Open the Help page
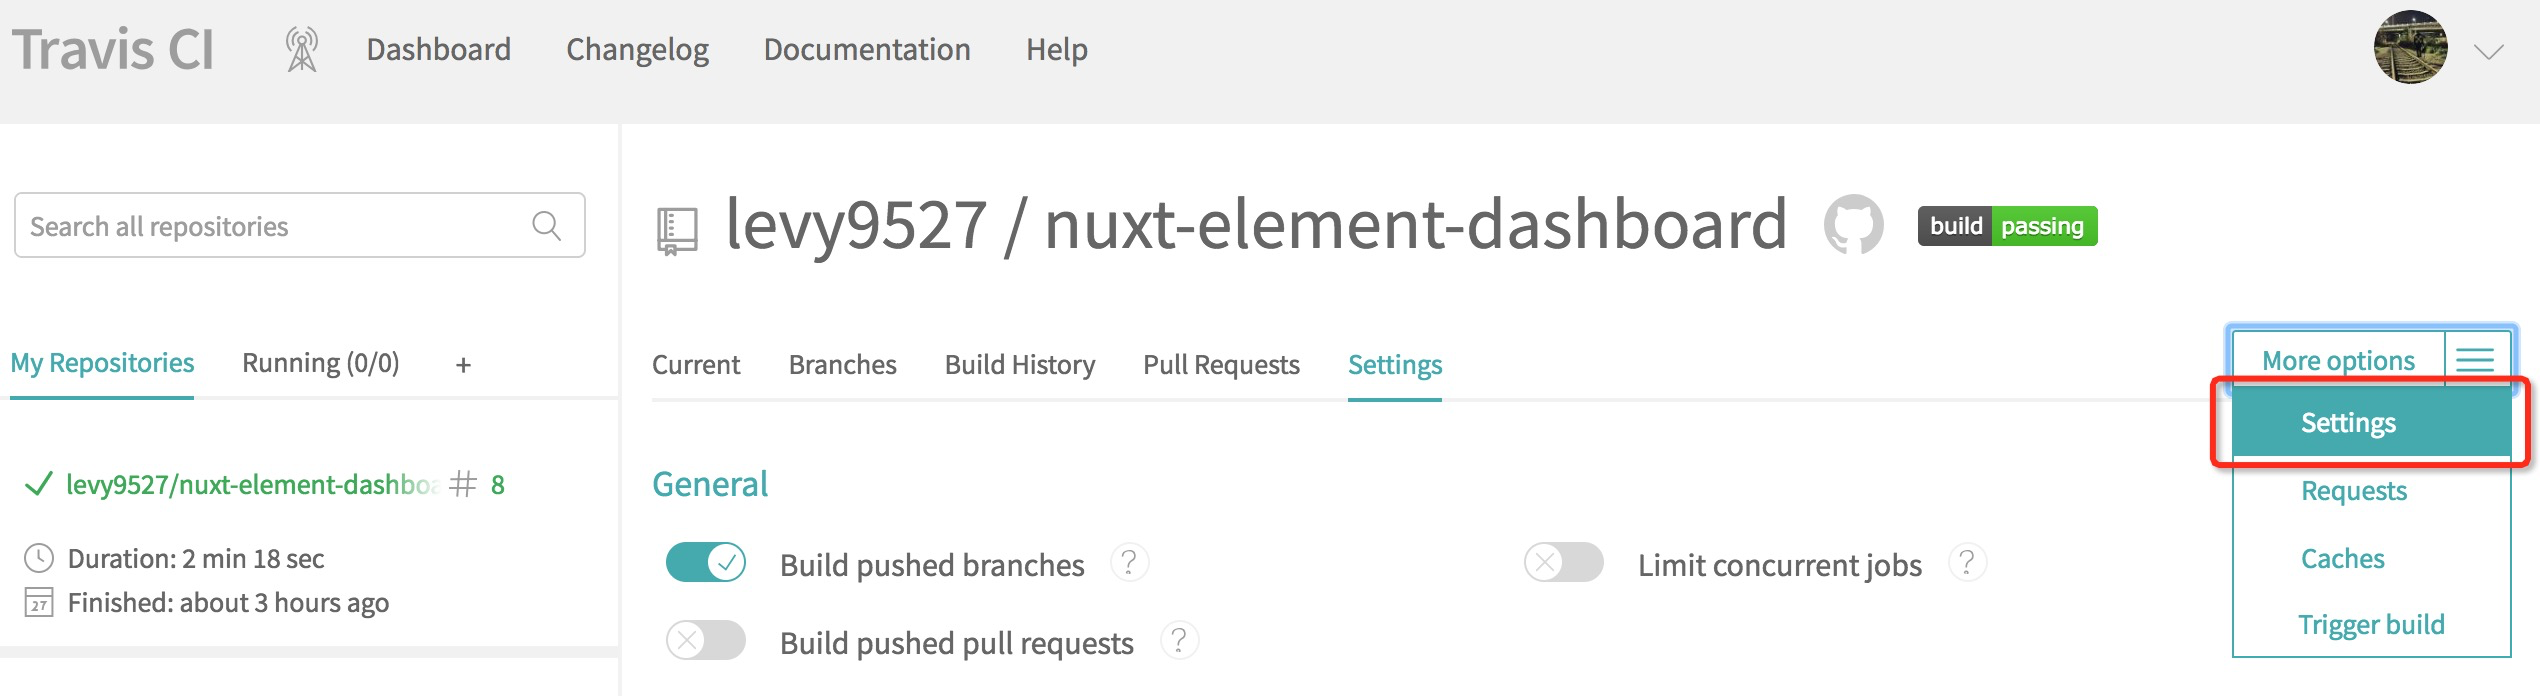This screenshot has height=696, width=2540. coord(1057,49)
